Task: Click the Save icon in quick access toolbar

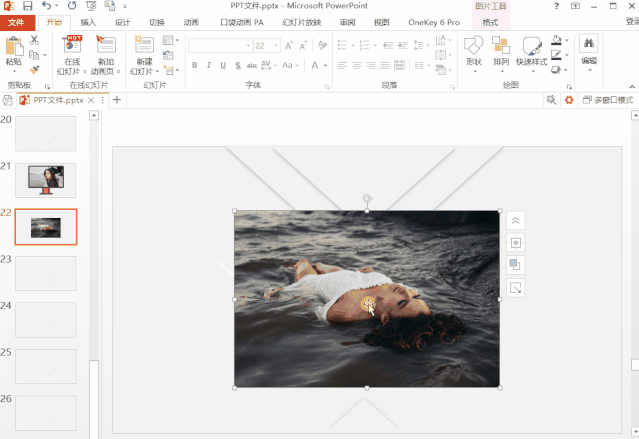Action: tap(27, 6)
